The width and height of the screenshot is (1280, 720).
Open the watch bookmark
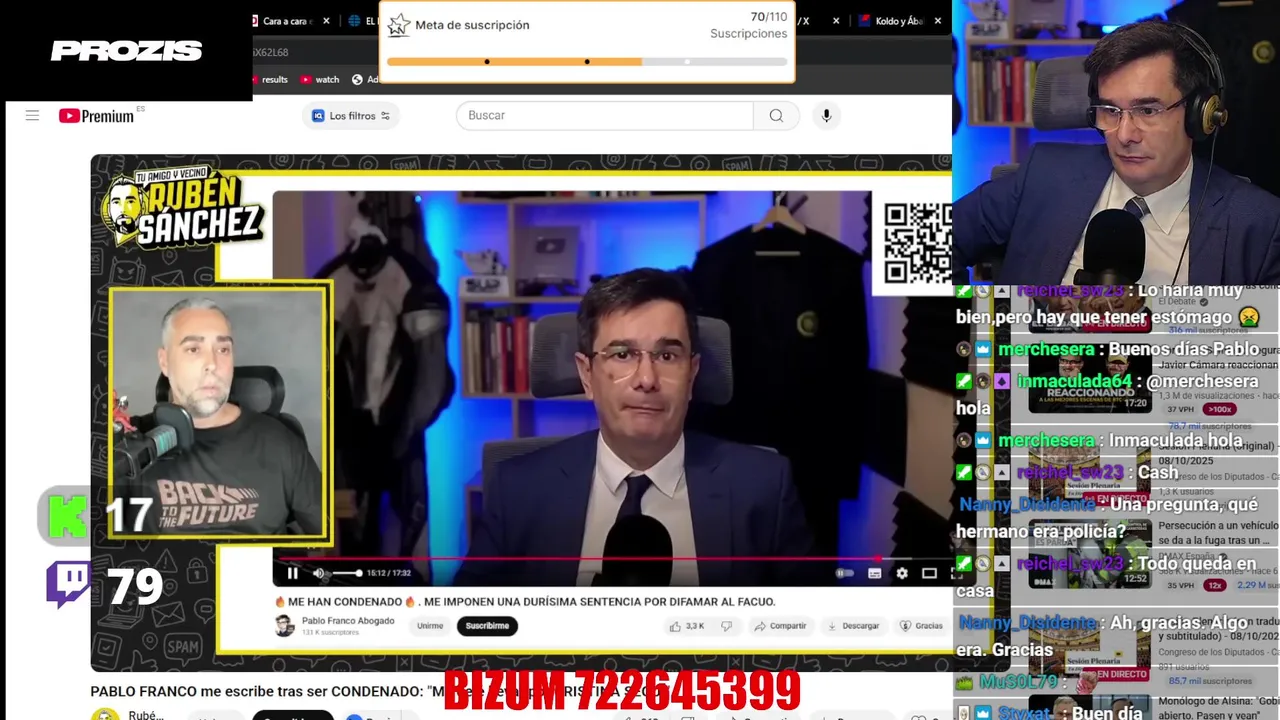pyautogui.click(x=320, y=80)
